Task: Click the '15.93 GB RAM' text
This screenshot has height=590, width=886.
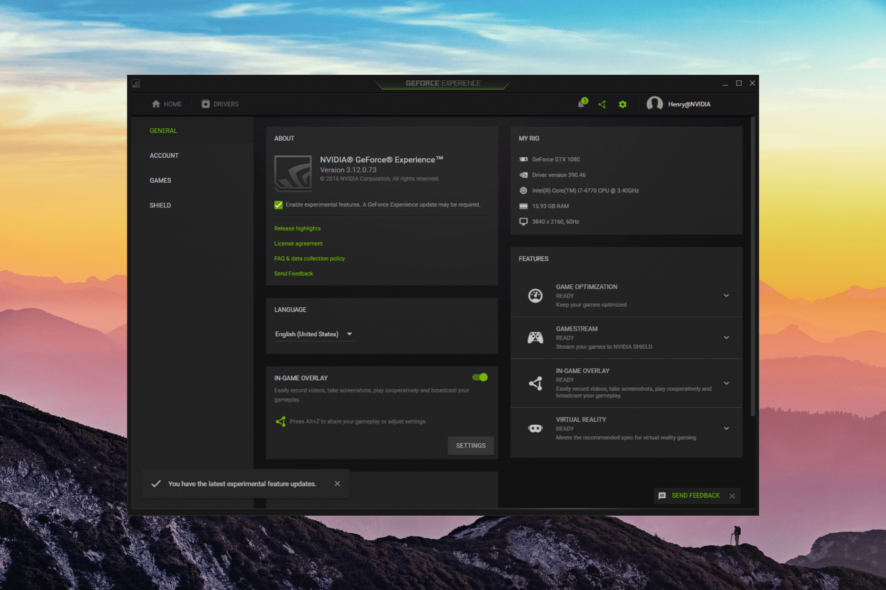Action: pyautogui.click(x=550, y=206)
